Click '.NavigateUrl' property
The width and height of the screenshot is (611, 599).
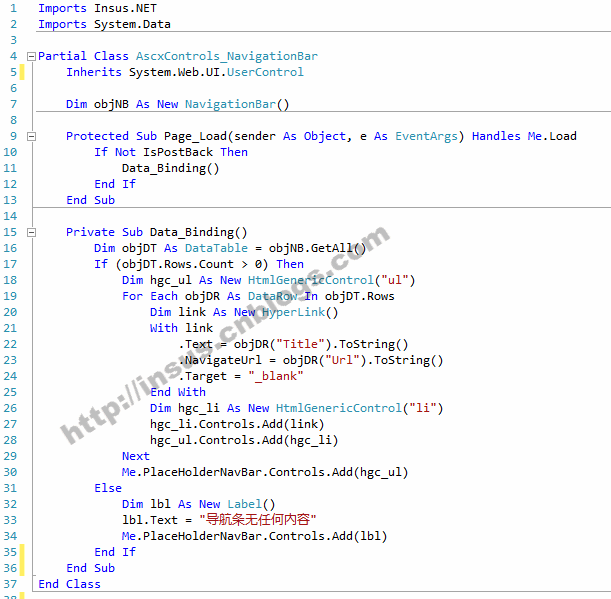(x=220, y=360)
